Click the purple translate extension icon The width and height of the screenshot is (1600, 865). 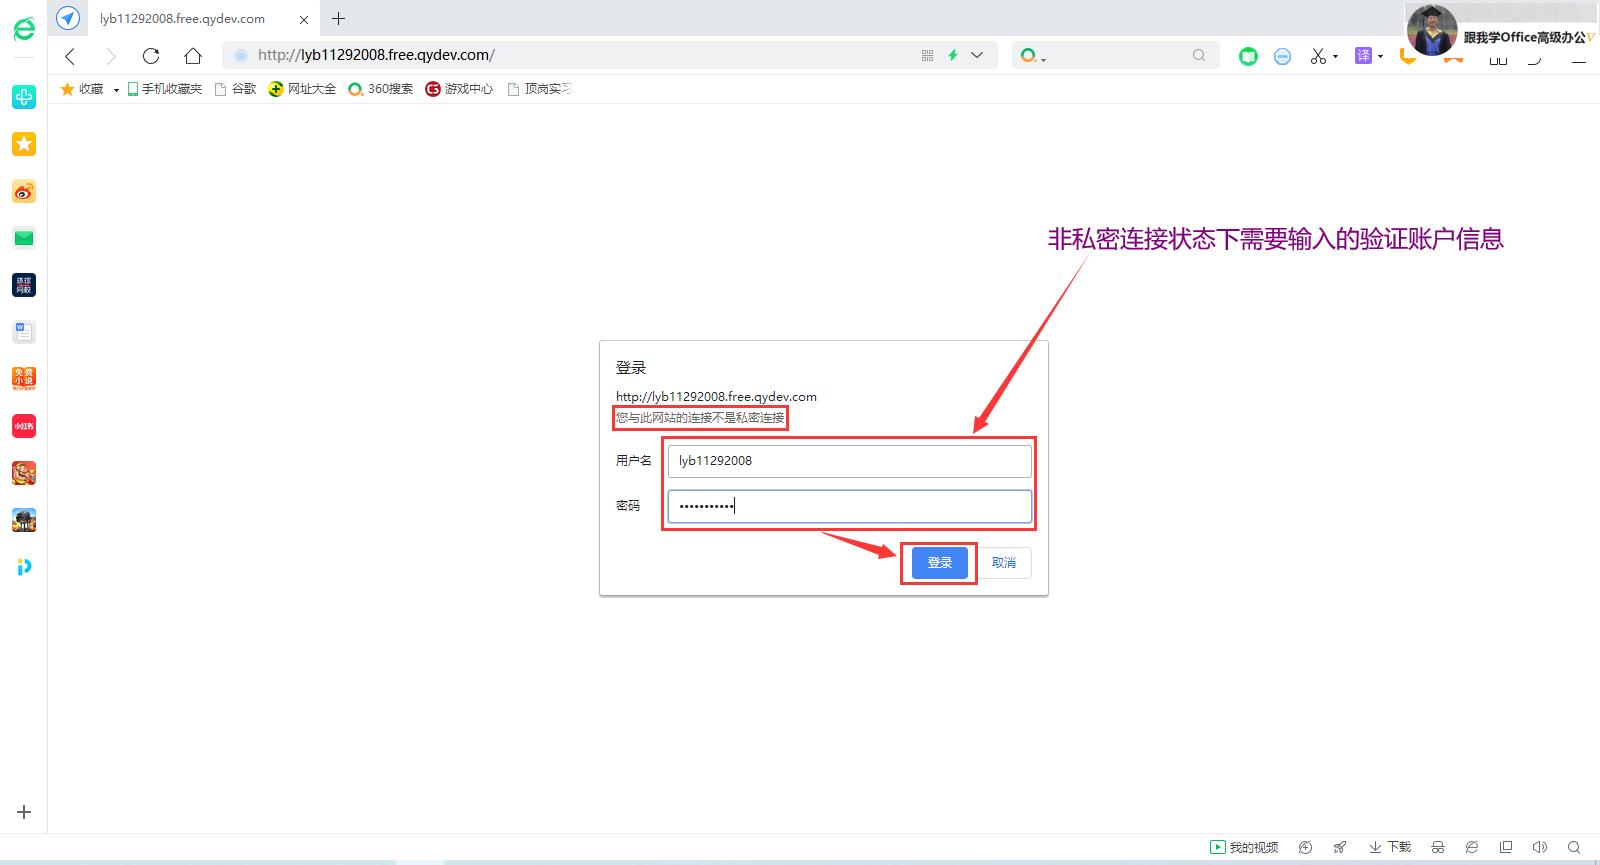(x=1363, y=56)
